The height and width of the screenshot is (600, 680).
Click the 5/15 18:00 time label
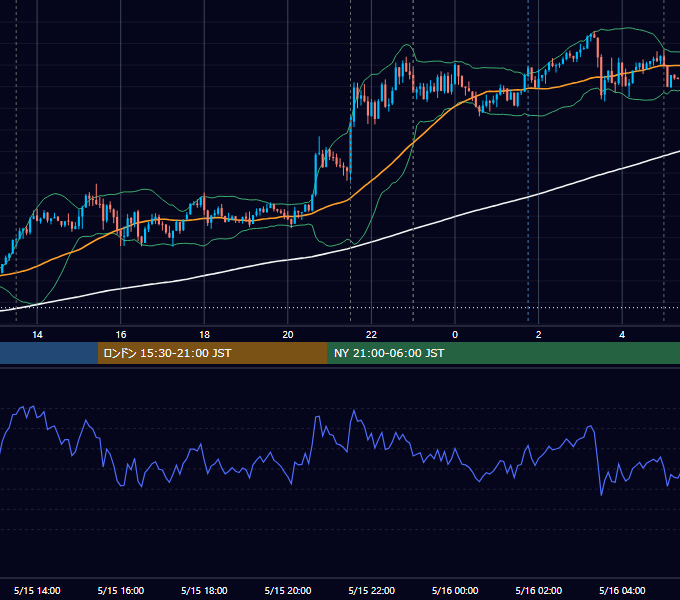(204, 590)
